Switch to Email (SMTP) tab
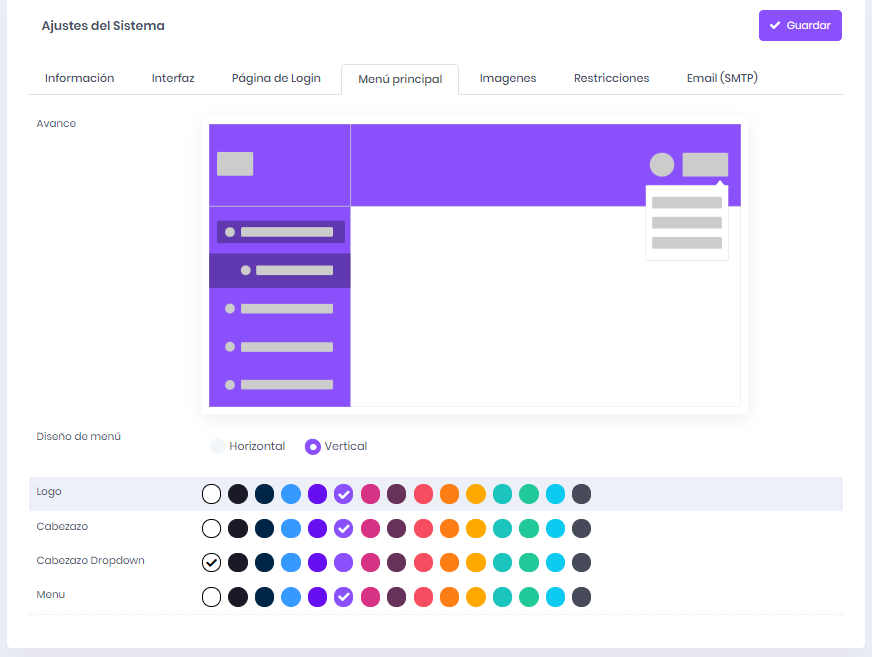The width and height of the screenshot is (872, 657). coord(722,78)
